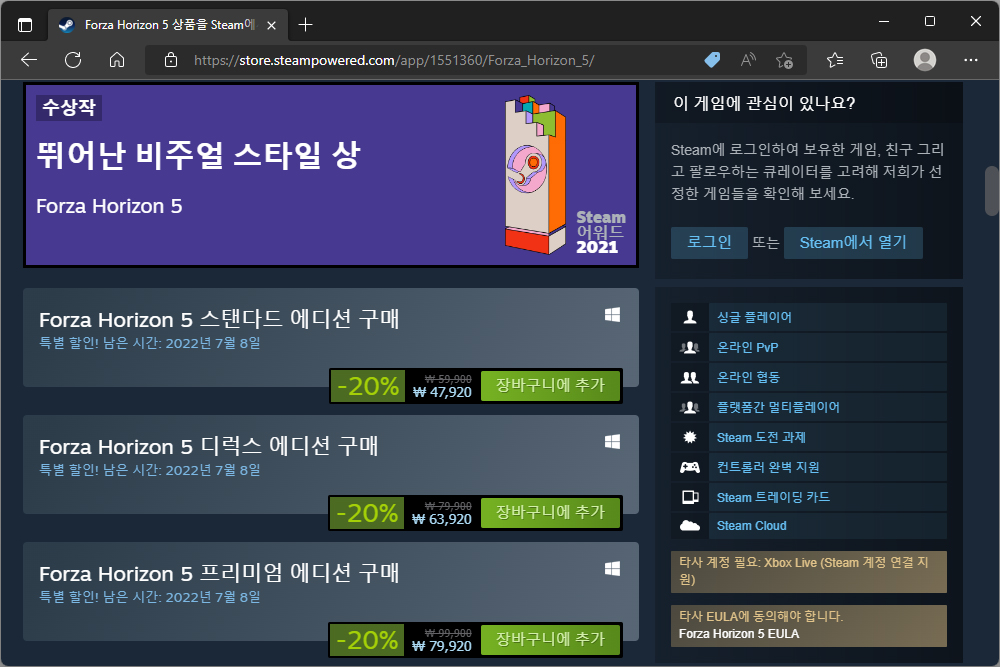1000x667 pixels.
Task: Click the Steam Awards 2021 winner banner
Action: coord(331,175)
